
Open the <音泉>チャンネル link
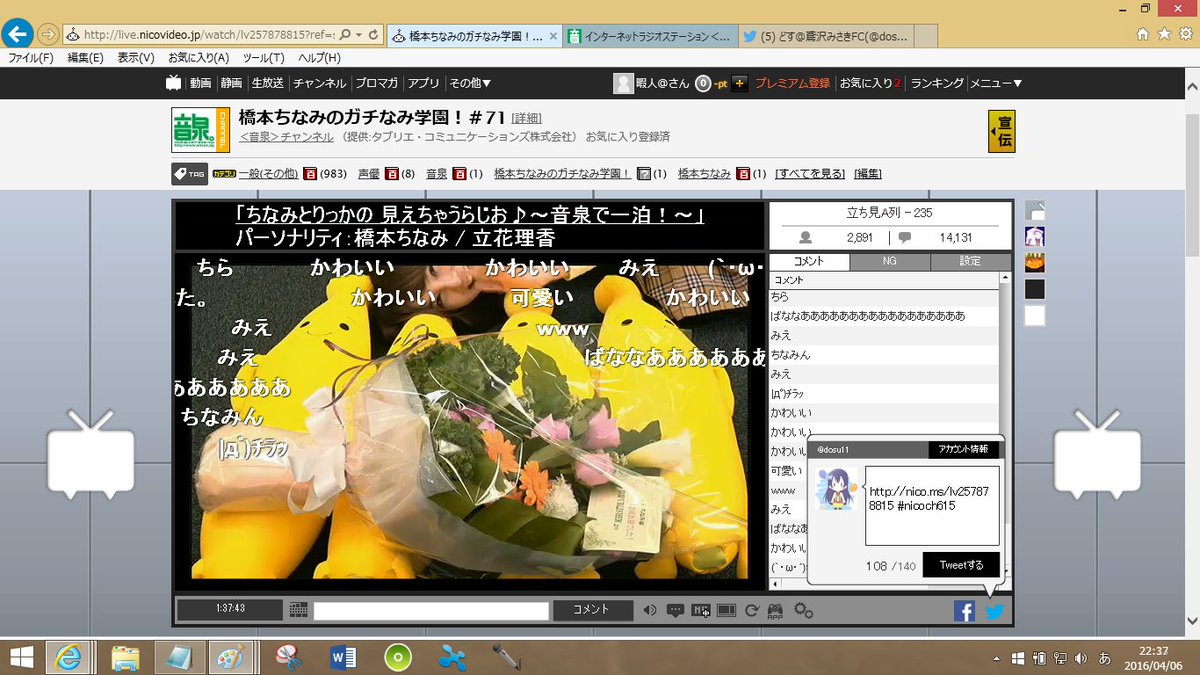point(286,136)
